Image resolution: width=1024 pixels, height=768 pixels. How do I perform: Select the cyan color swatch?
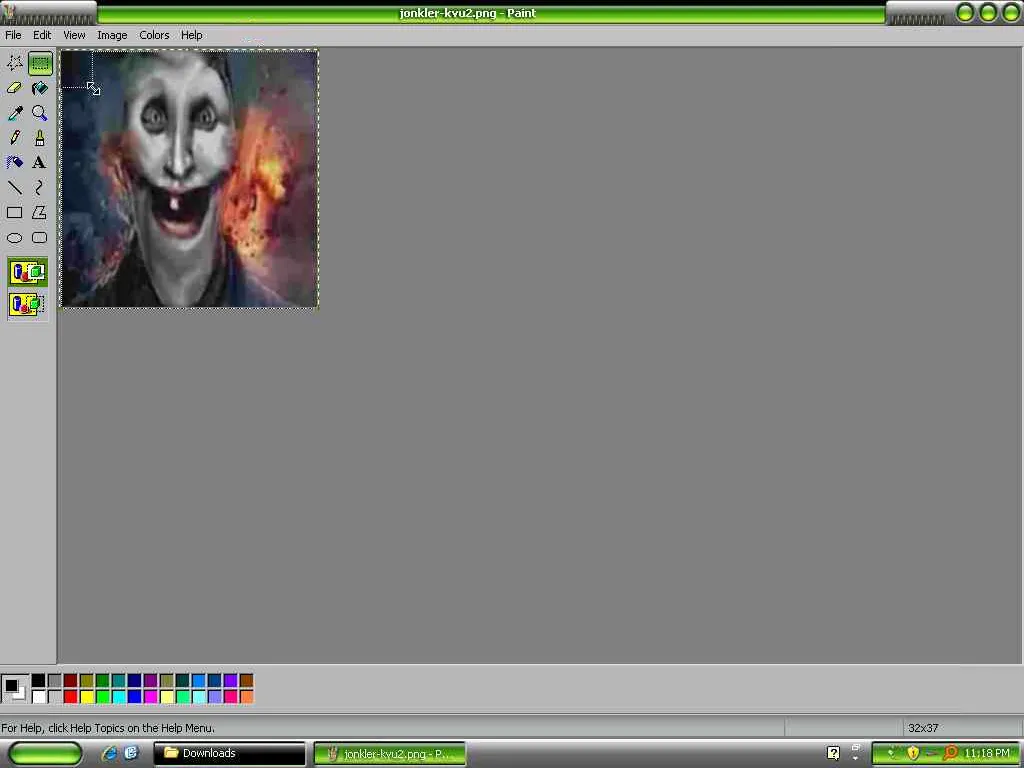pos(119,697)
